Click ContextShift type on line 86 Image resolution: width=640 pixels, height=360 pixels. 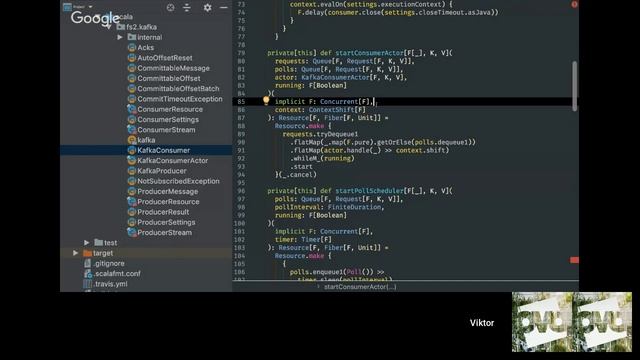[x=331, y=110]
